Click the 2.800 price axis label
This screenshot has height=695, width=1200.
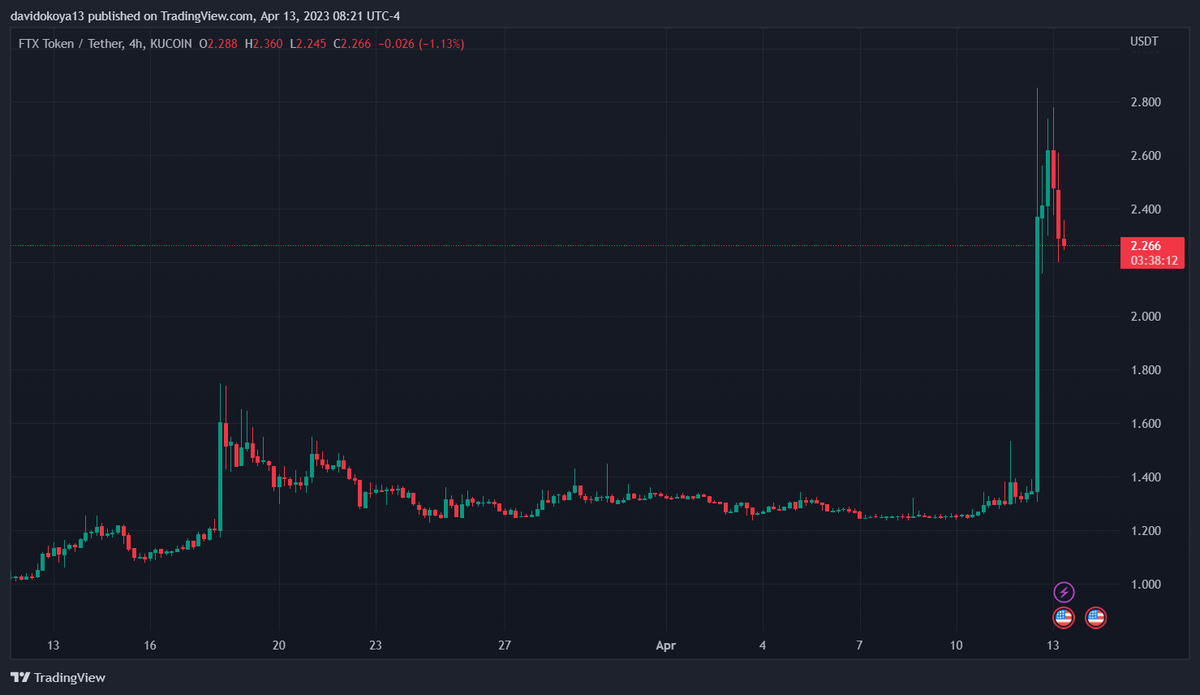point(1145,103)
